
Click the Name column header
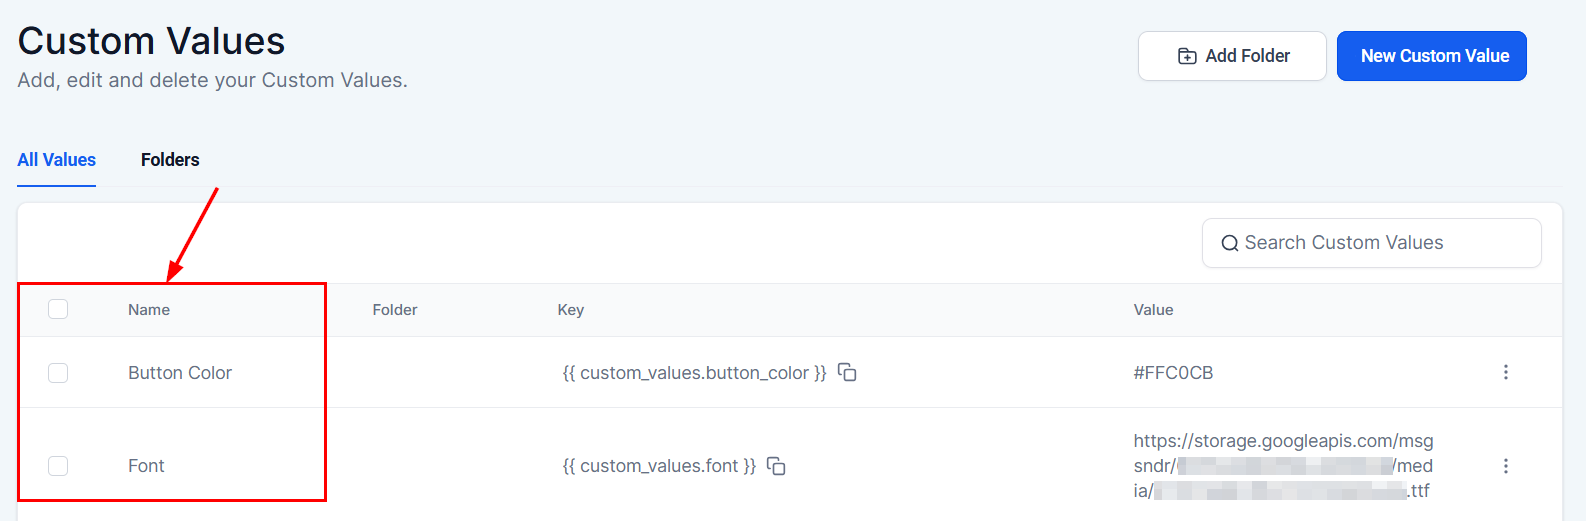[x=149, y=310]
